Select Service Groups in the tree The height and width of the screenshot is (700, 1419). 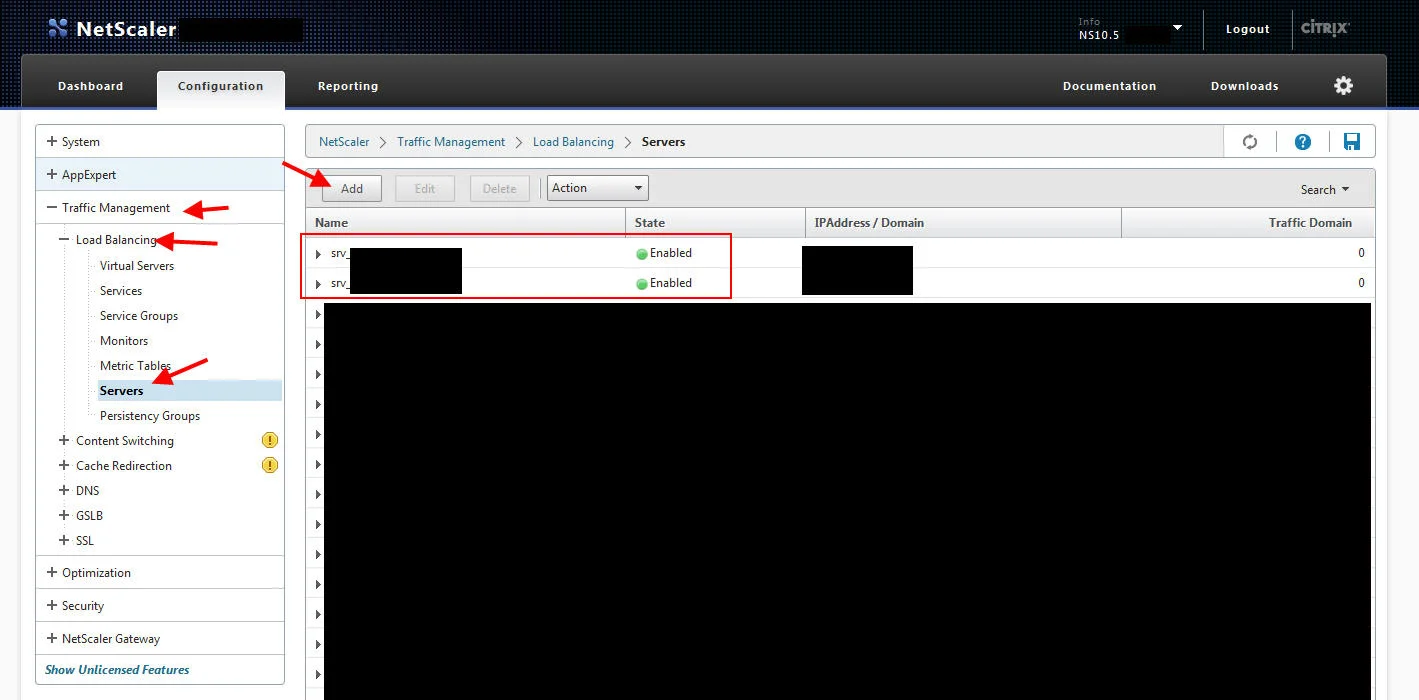(139, 316)
